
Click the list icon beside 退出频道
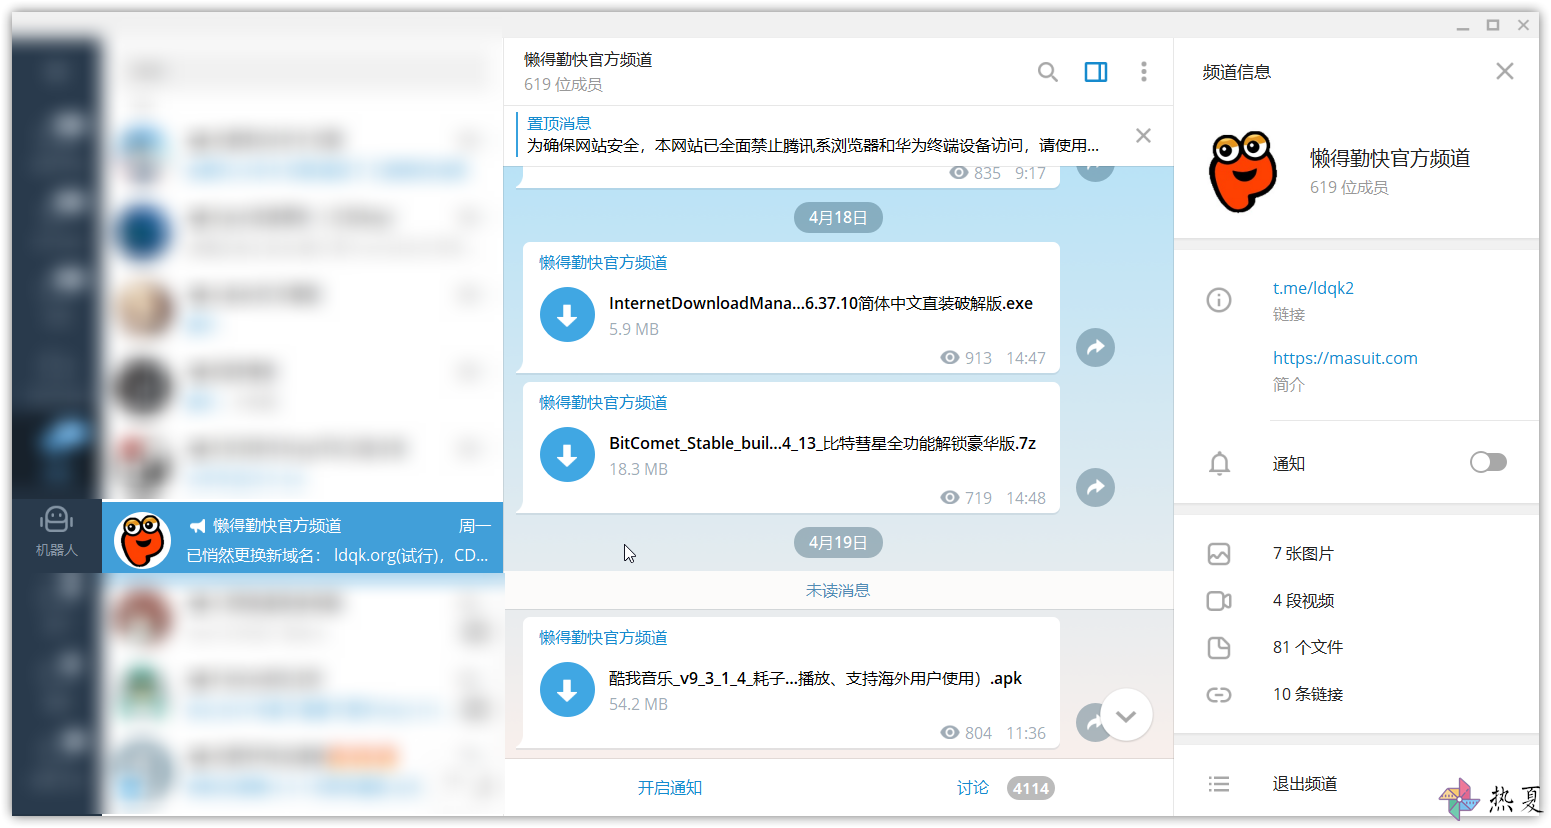pos(1219,784)
